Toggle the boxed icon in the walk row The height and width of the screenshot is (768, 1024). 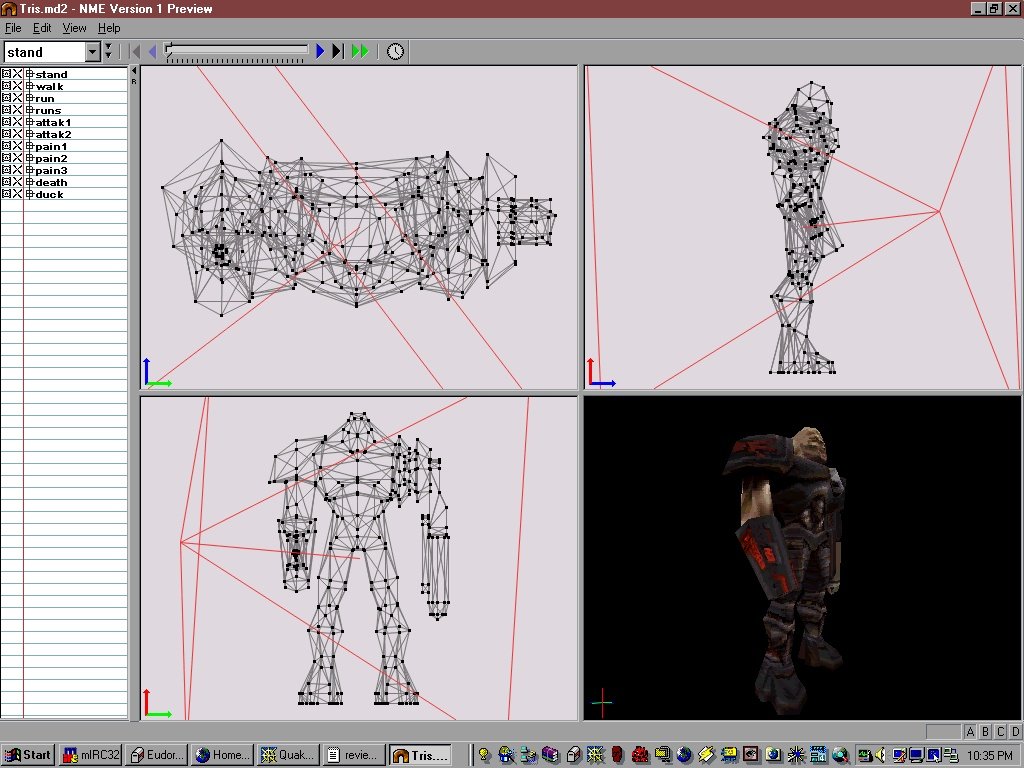pos(7,86)
